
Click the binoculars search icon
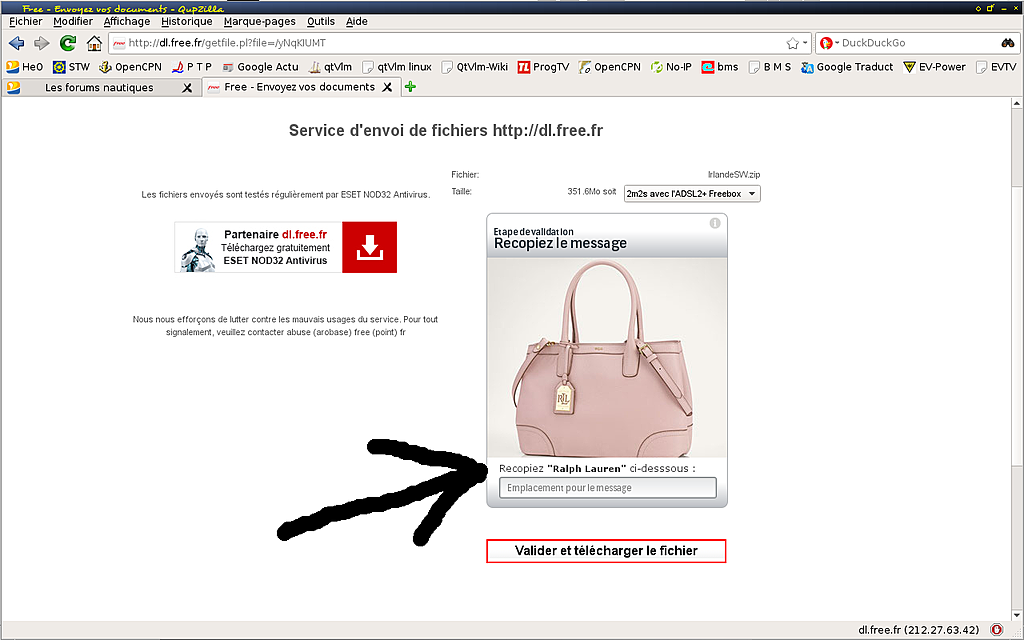[1008, 43]
